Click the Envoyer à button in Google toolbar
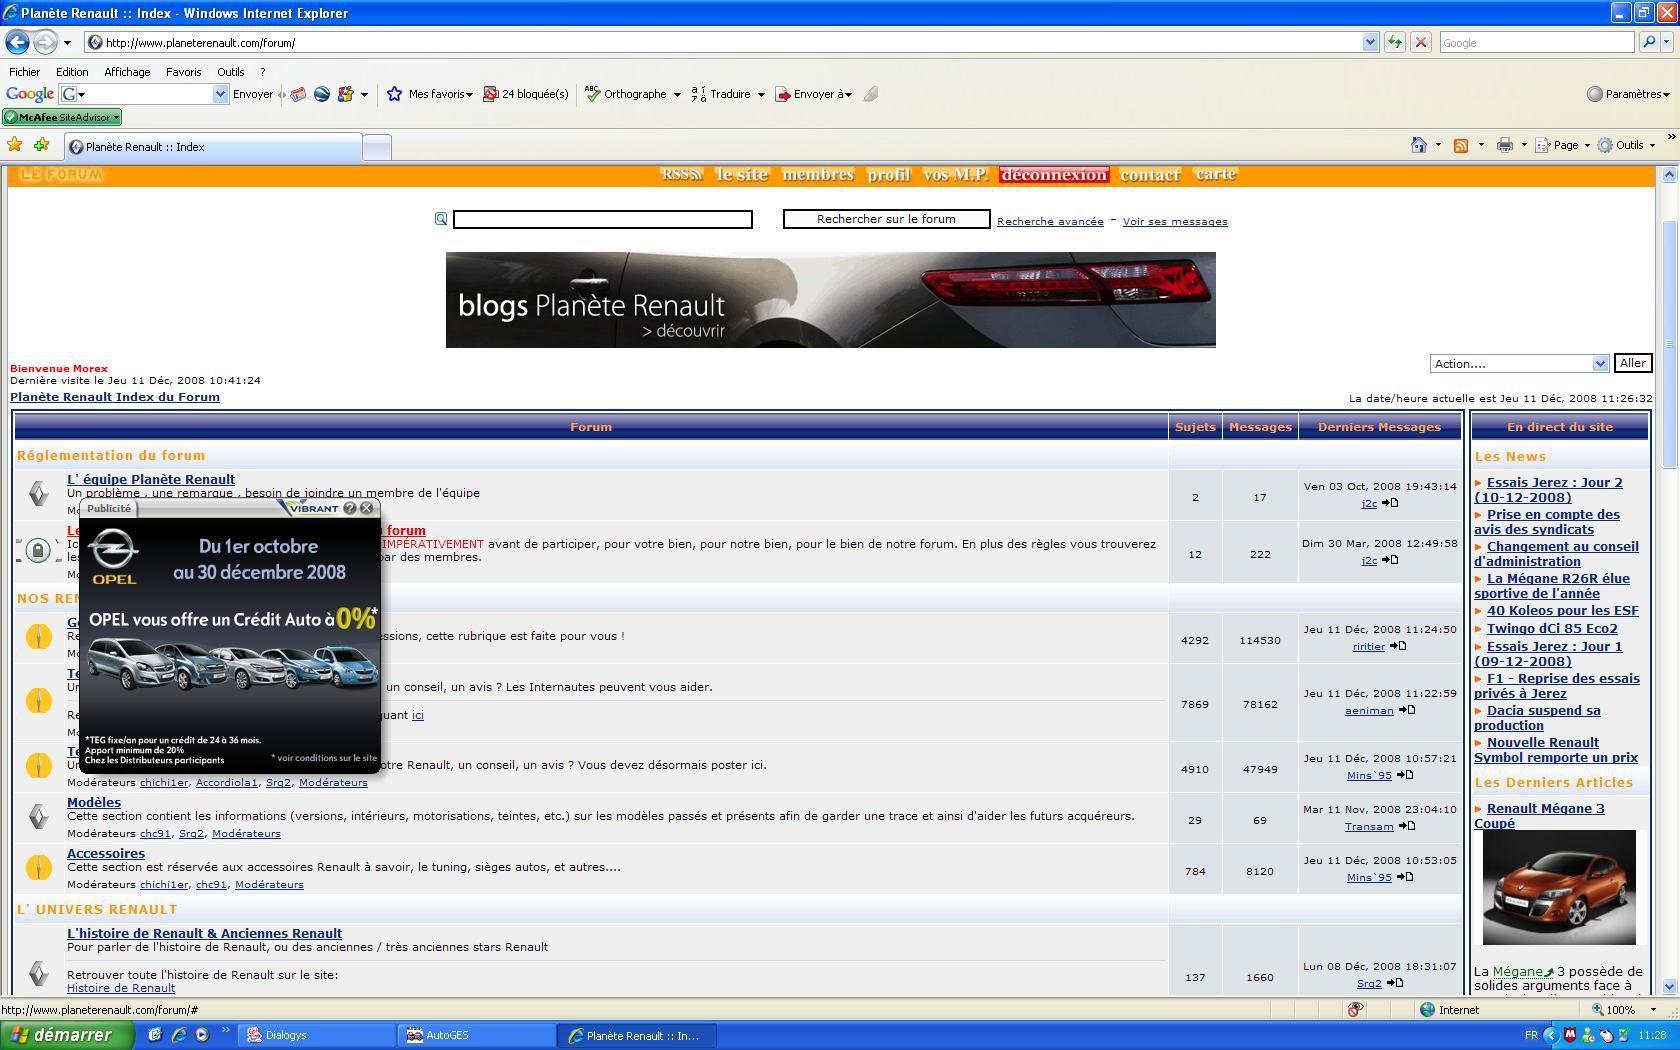The width and height of the screenshot is (1680, 1050). (812, 94)
